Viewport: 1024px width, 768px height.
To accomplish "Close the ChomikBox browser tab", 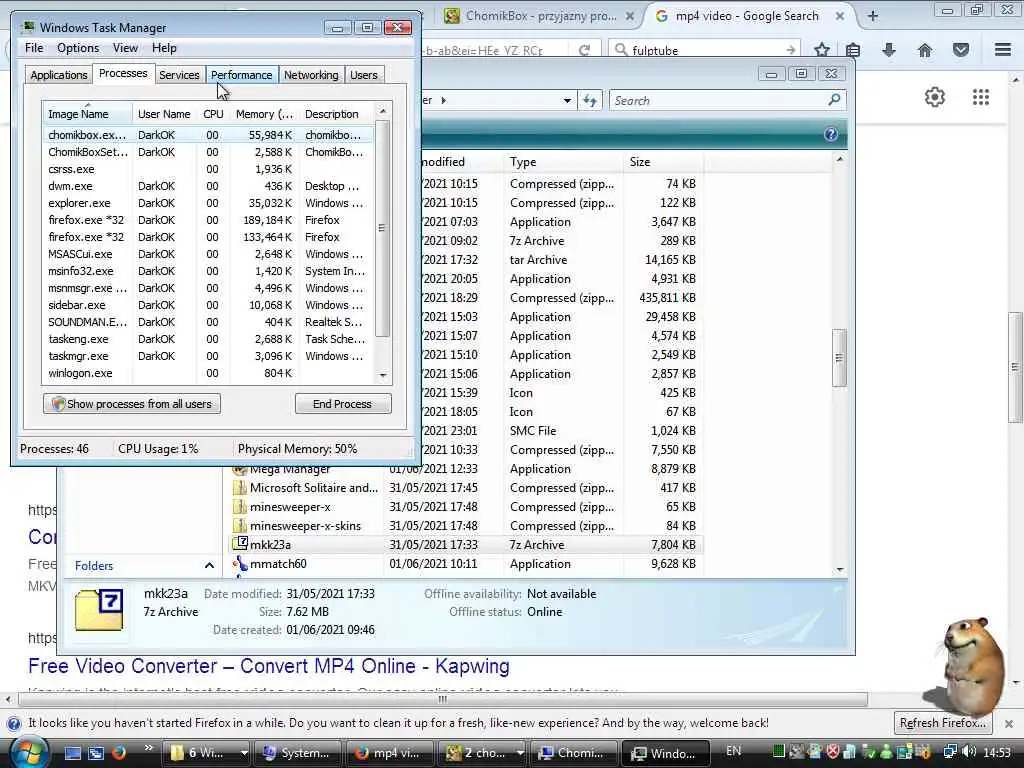I will coord(630,16).
